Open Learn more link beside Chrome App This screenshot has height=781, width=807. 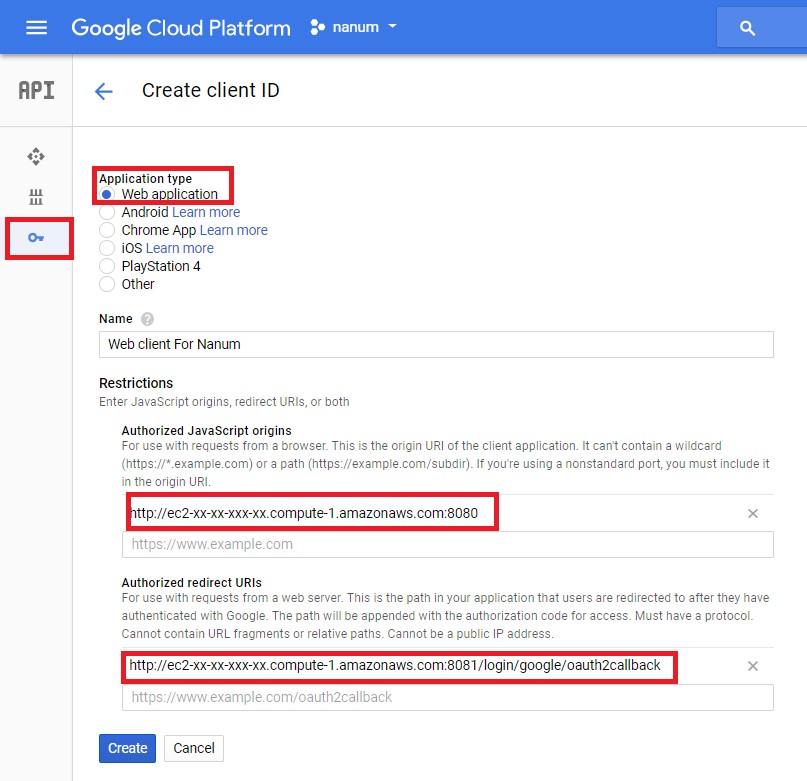tap(234, 230)
